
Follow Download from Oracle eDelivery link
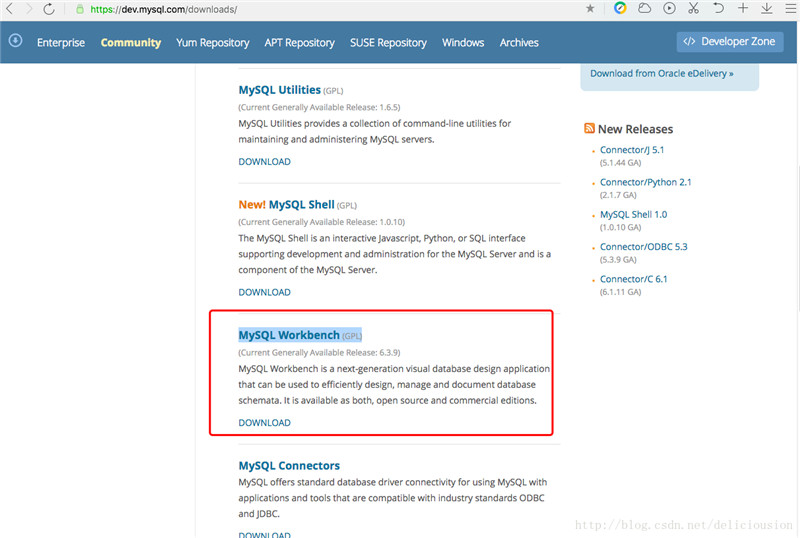pos(662,74)
